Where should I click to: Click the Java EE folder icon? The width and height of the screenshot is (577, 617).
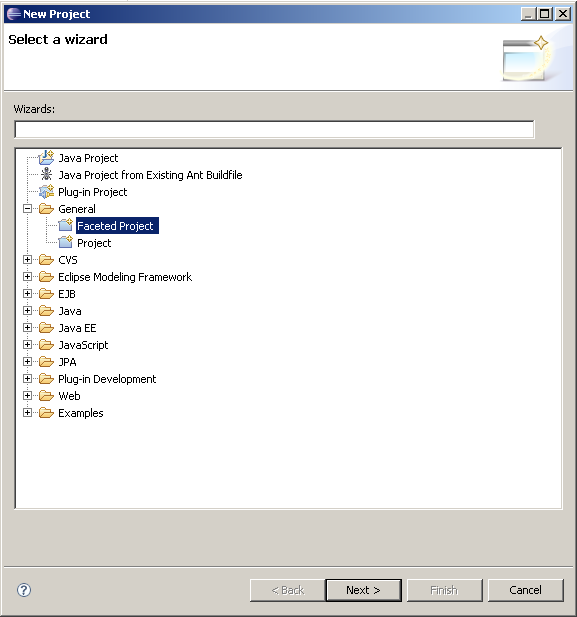coord(46,327)
